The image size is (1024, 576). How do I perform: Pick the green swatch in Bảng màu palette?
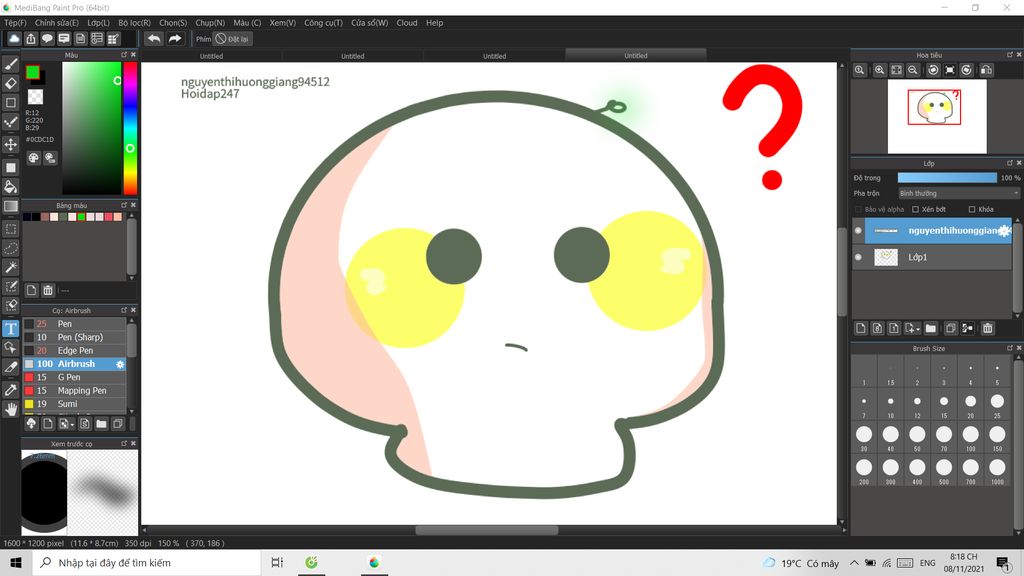(81, 217)
